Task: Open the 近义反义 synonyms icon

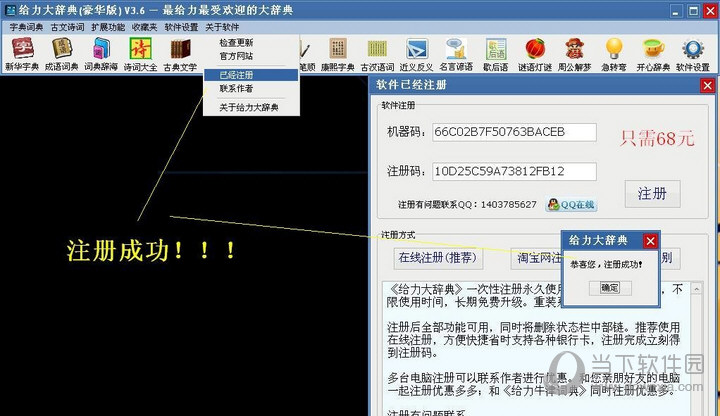Action: (416, 54)
